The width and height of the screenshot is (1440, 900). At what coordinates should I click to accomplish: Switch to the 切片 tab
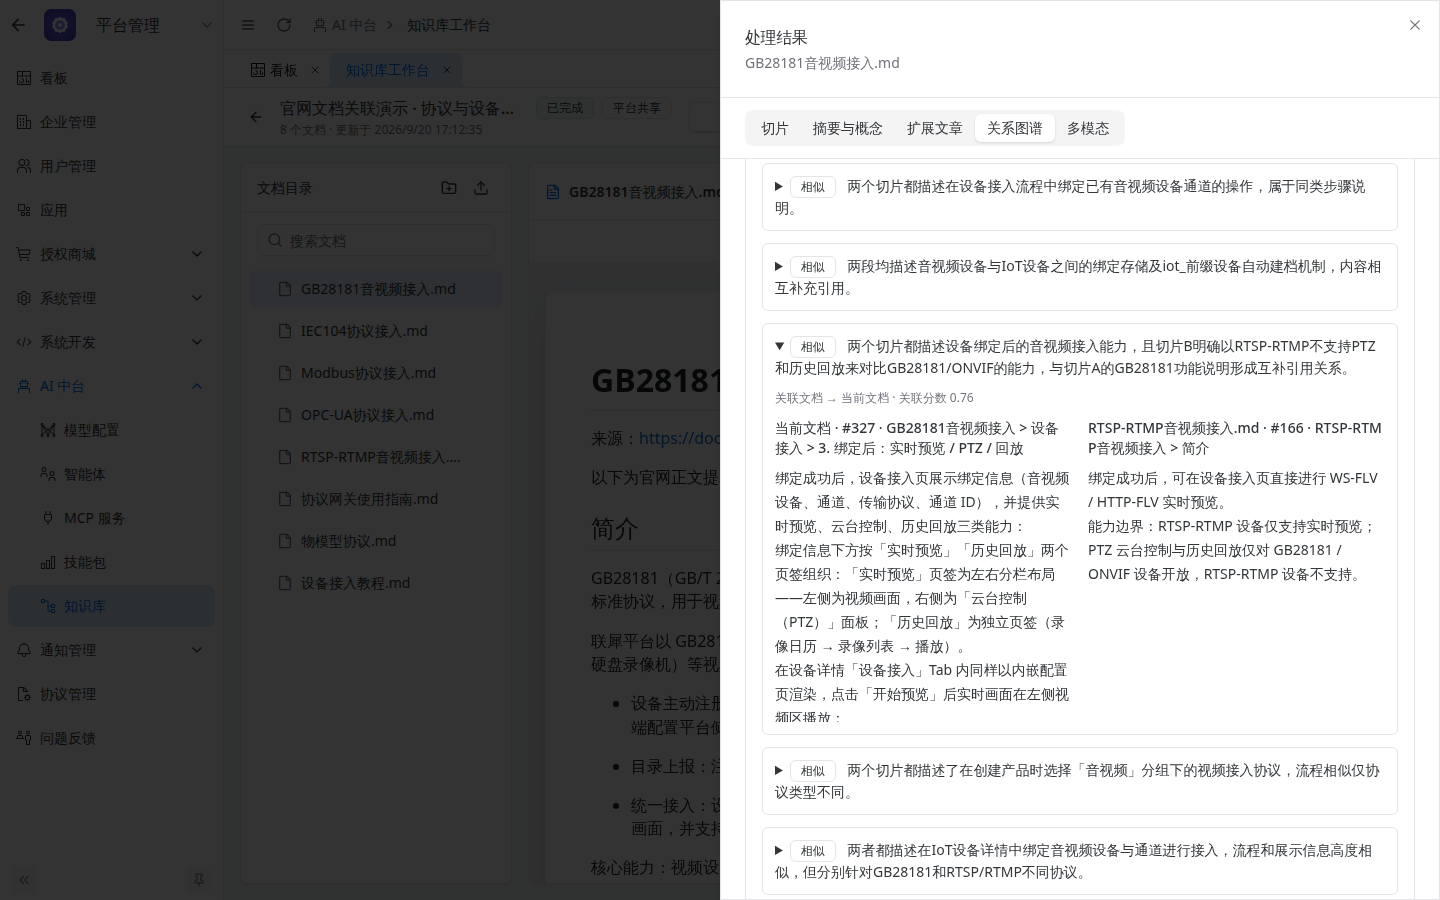[x=774, y=128]
